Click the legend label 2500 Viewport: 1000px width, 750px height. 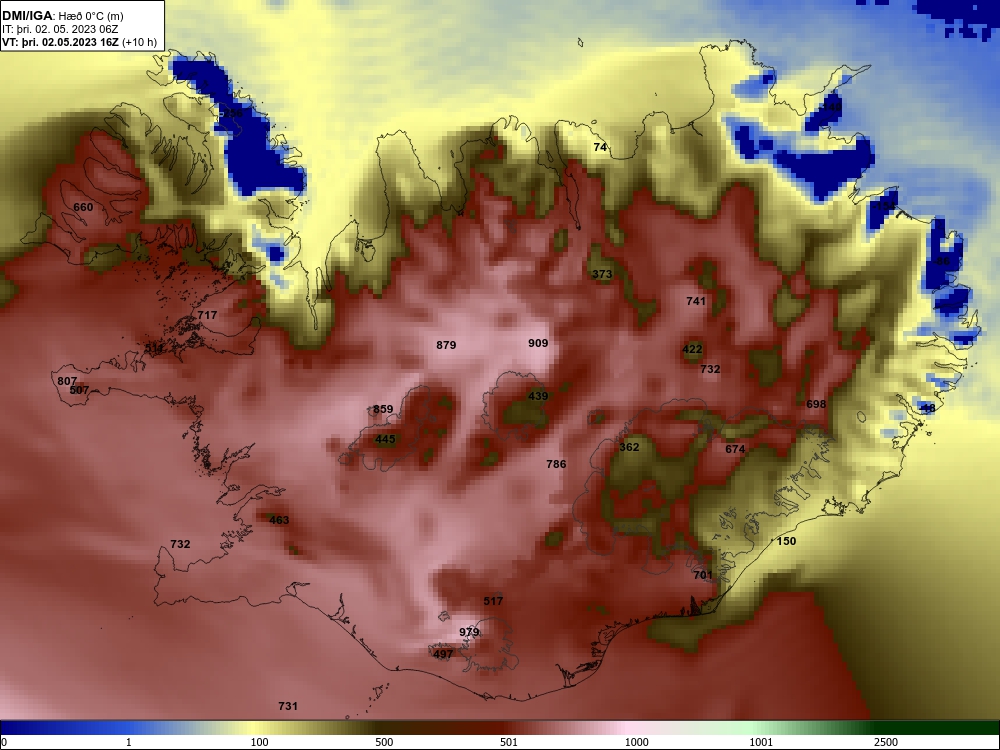(886, 742)
